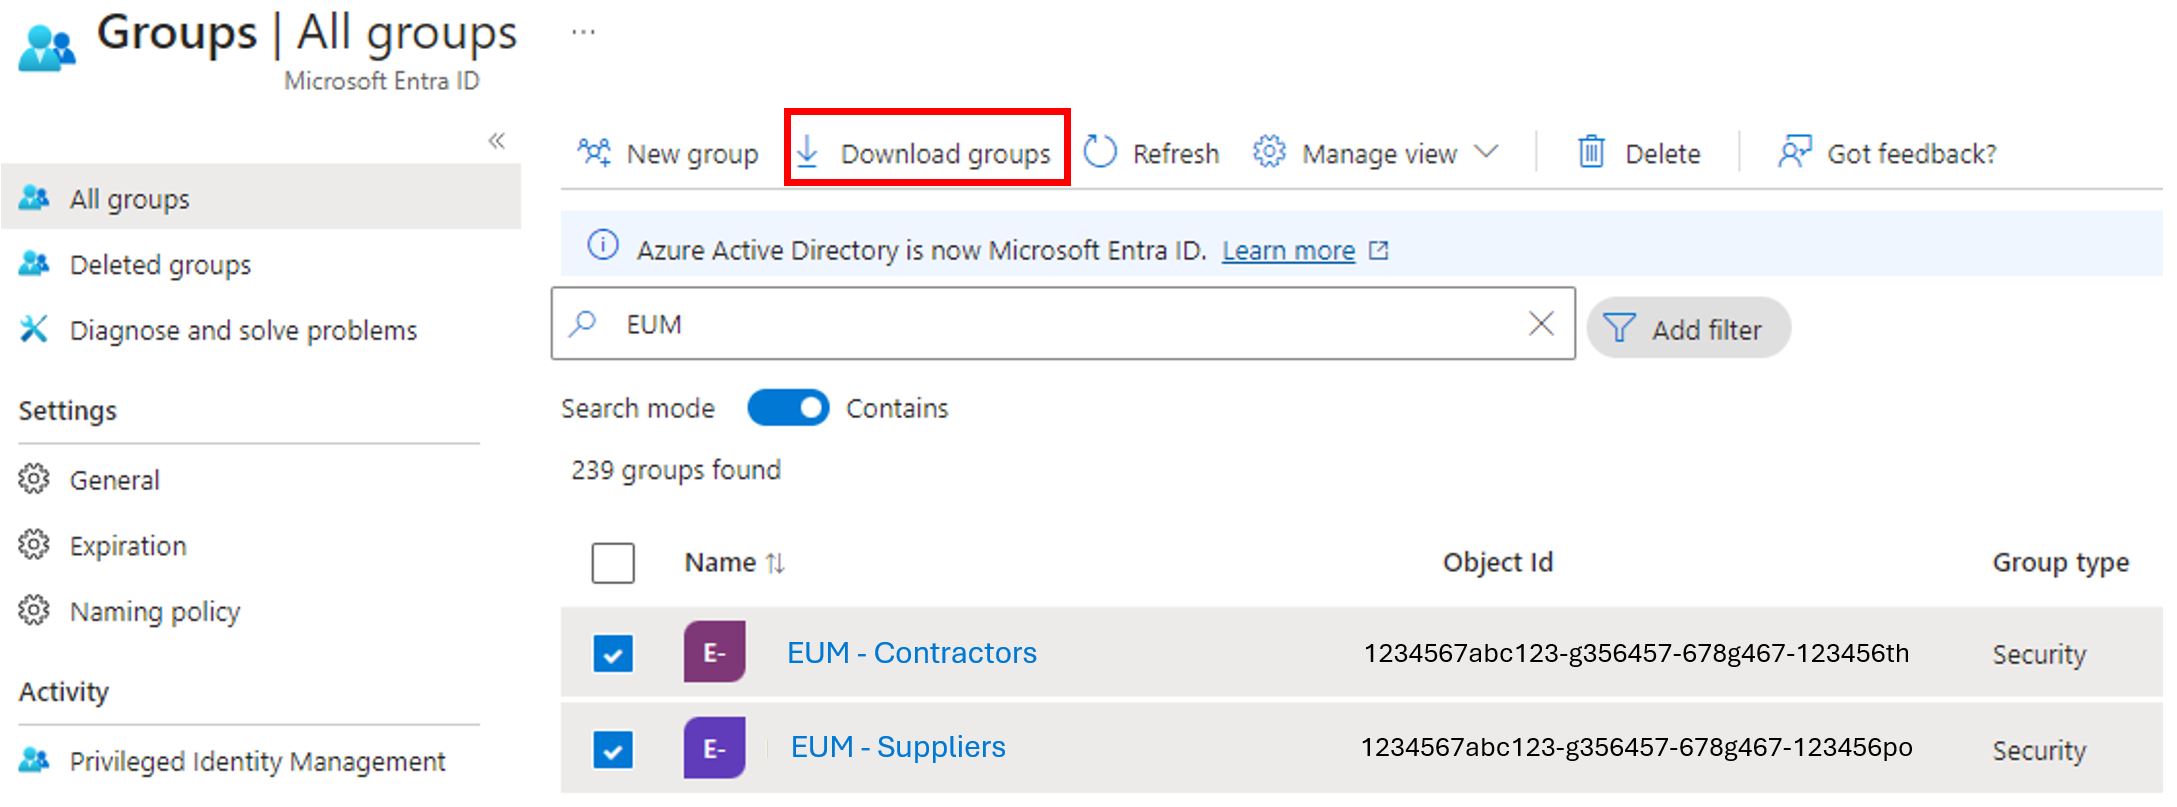Uncheck the EUM - Contractors checkbox

(613, 654)
